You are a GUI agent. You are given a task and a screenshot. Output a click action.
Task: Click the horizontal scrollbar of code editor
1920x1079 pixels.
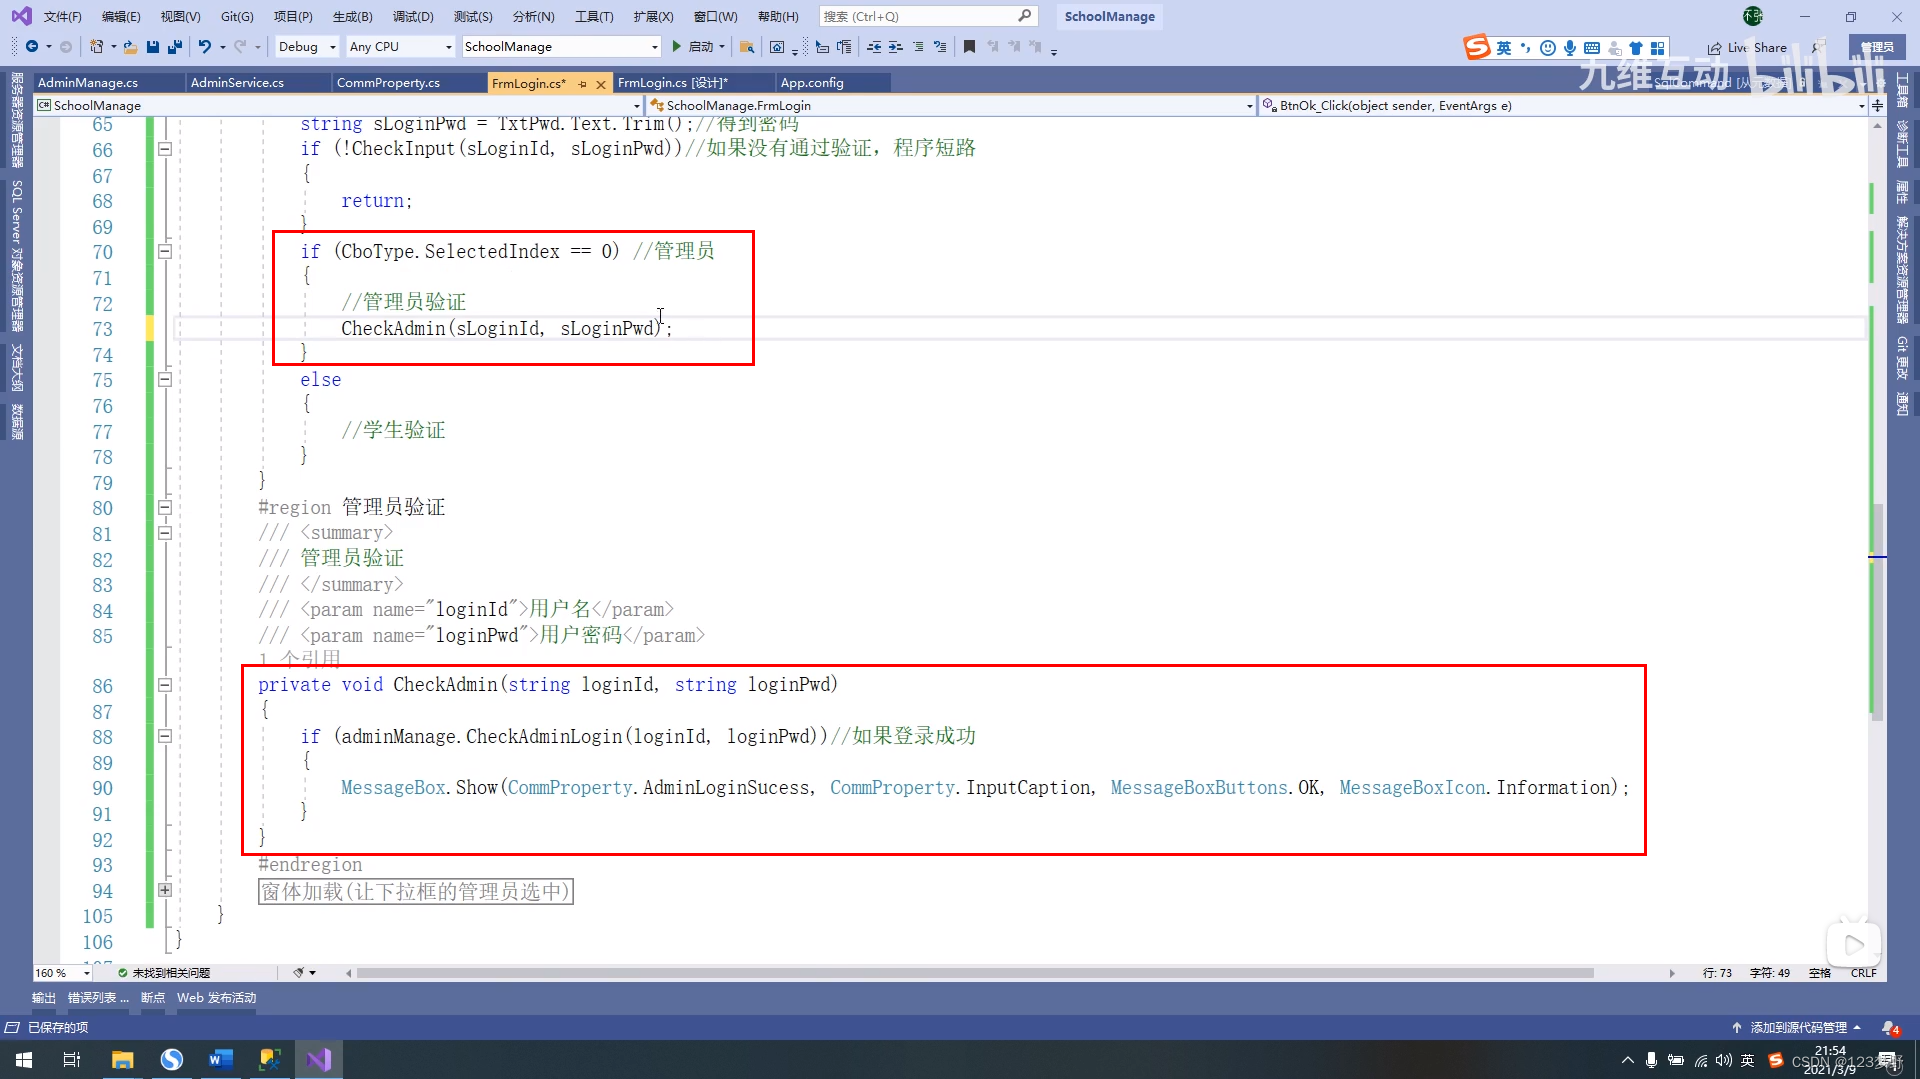point(975,973)
